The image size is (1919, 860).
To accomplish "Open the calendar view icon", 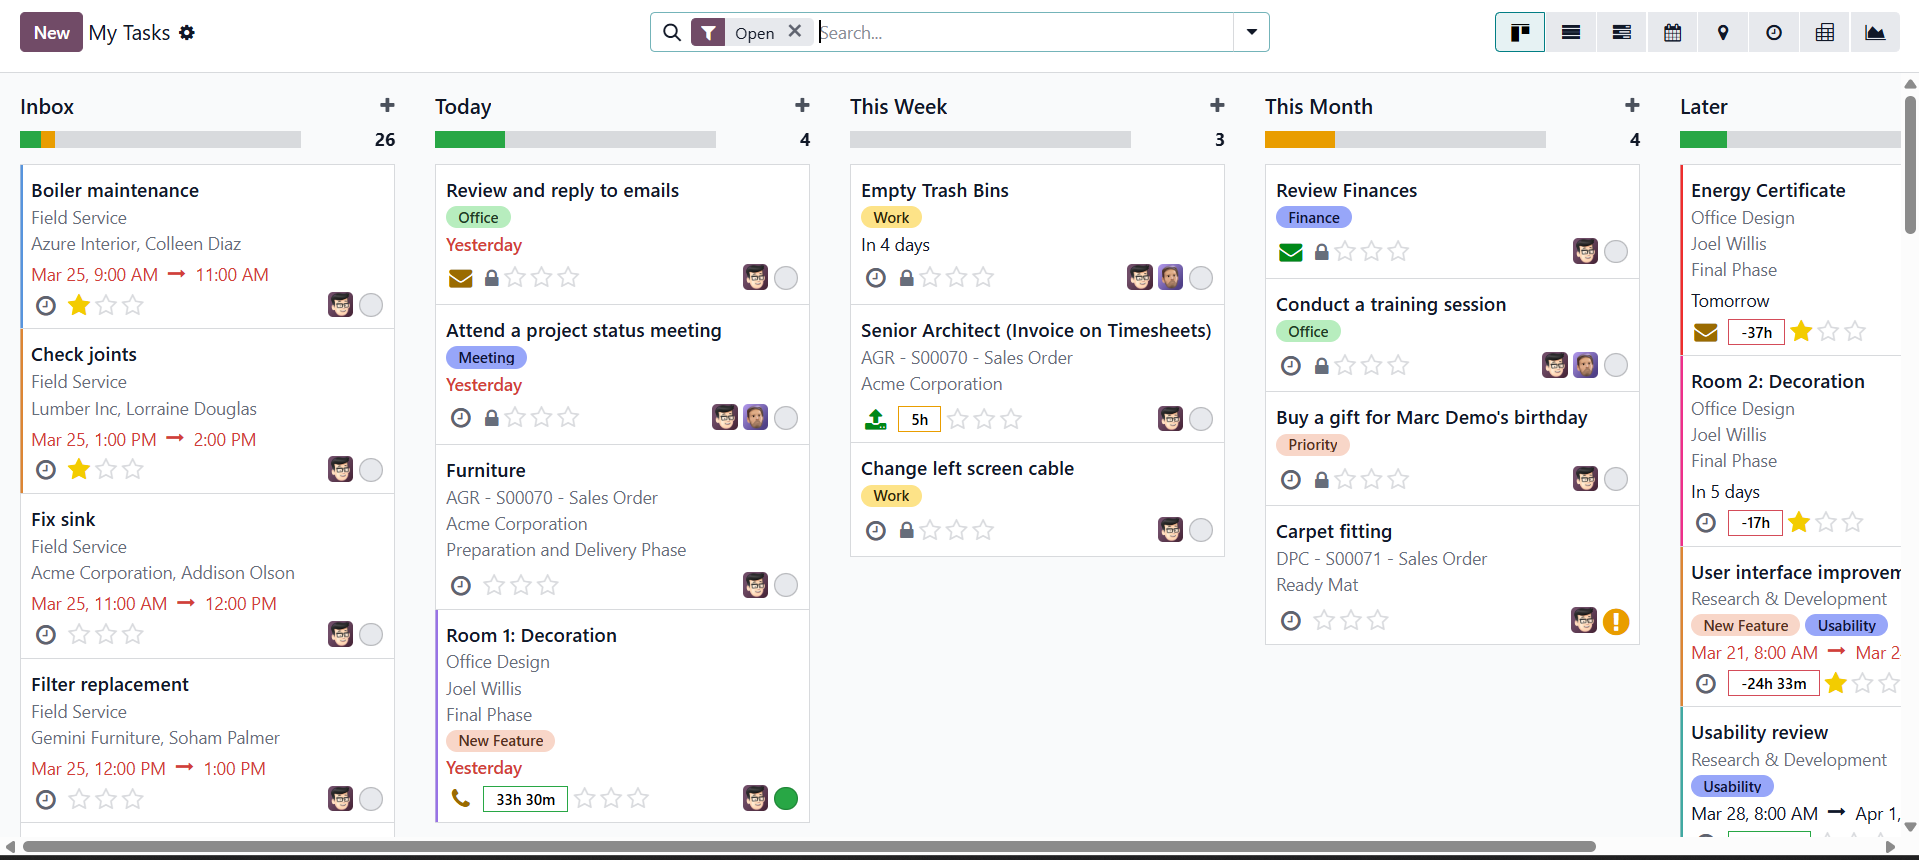I will [x=1672, y=33].
